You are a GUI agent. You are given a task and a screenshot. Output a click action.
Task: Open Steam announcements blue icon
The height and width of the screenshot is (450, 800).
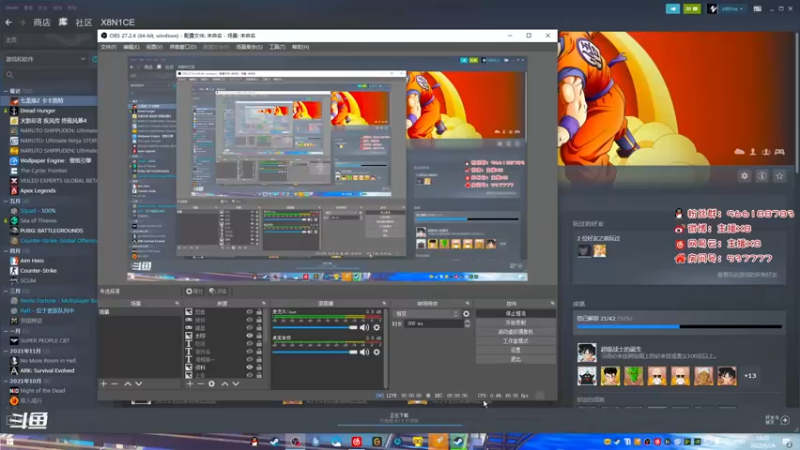(x=673, y=9)
